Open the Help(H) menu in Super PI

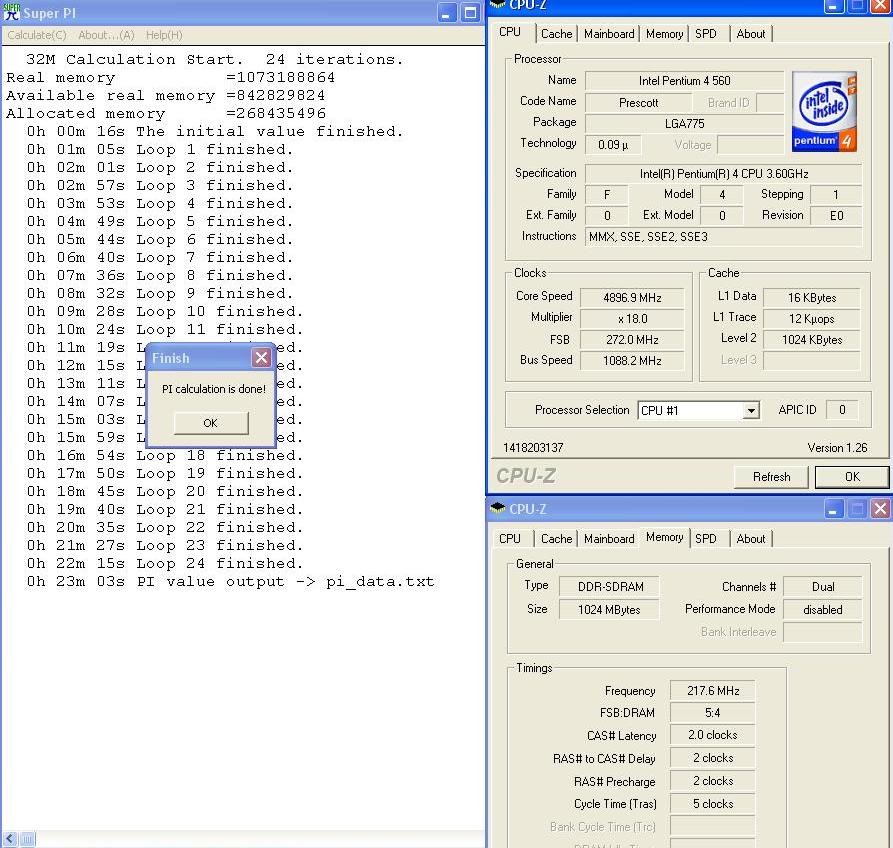tap(164, 35)
